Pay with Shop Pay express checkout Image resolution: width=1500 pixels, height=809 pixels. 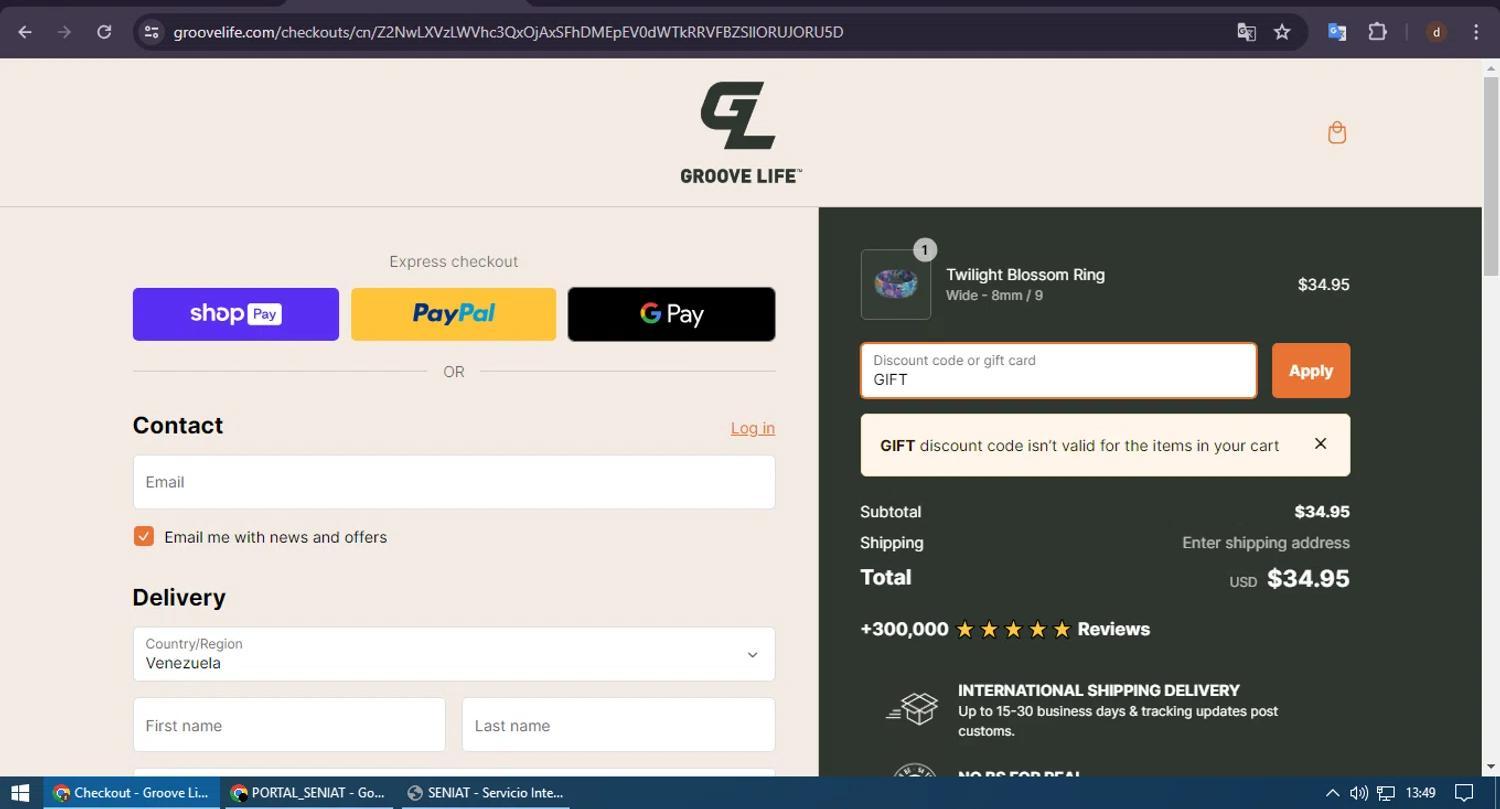(236, 314)
